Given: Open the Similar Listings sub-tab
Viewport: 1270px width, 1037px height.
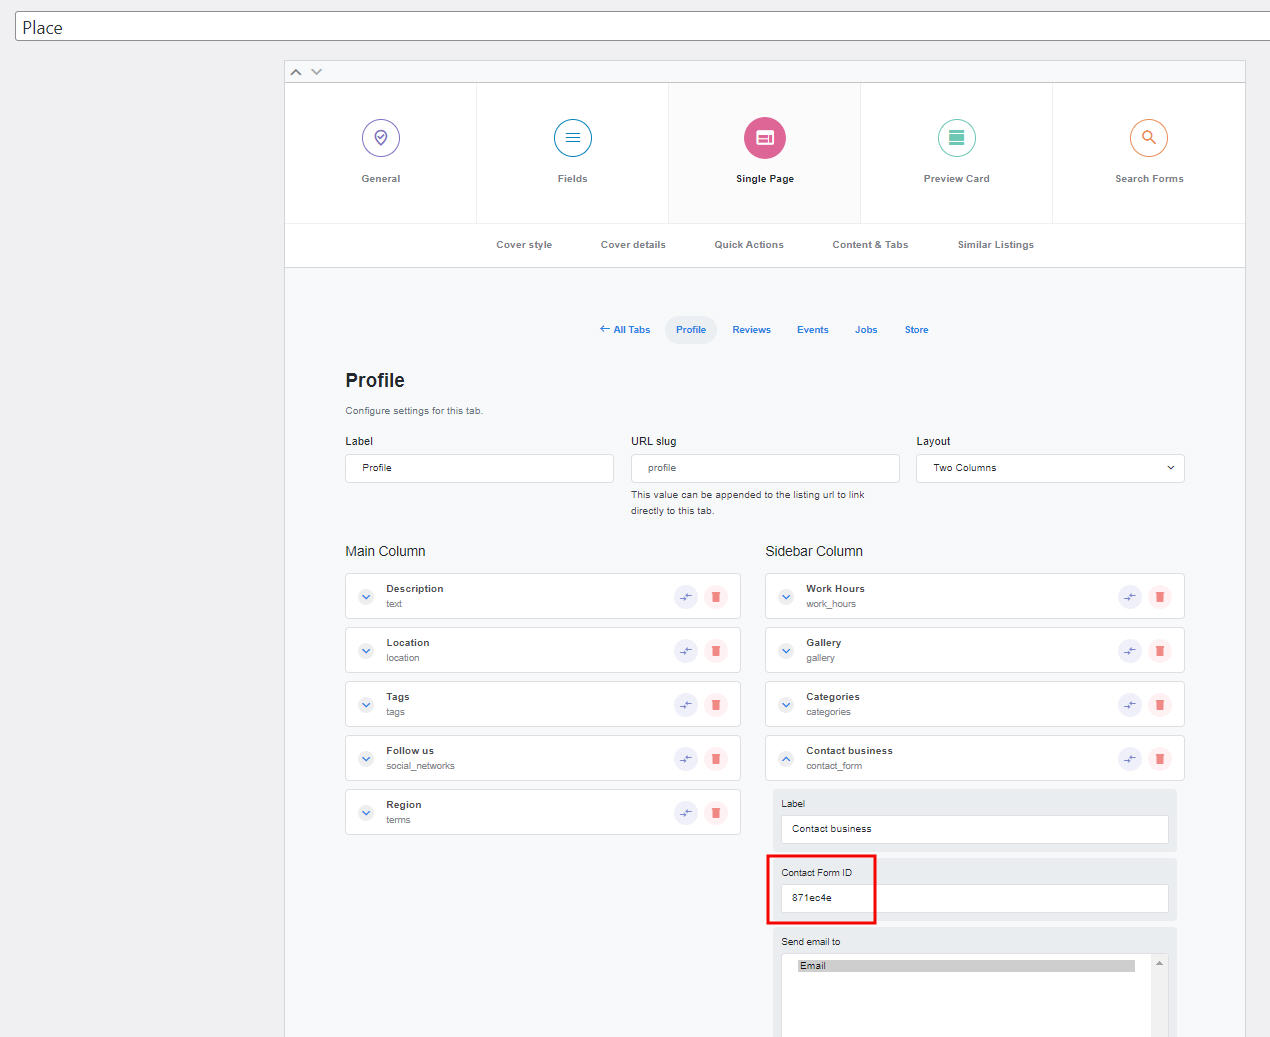Looking at the screenshot, I should tap(996, 245).
